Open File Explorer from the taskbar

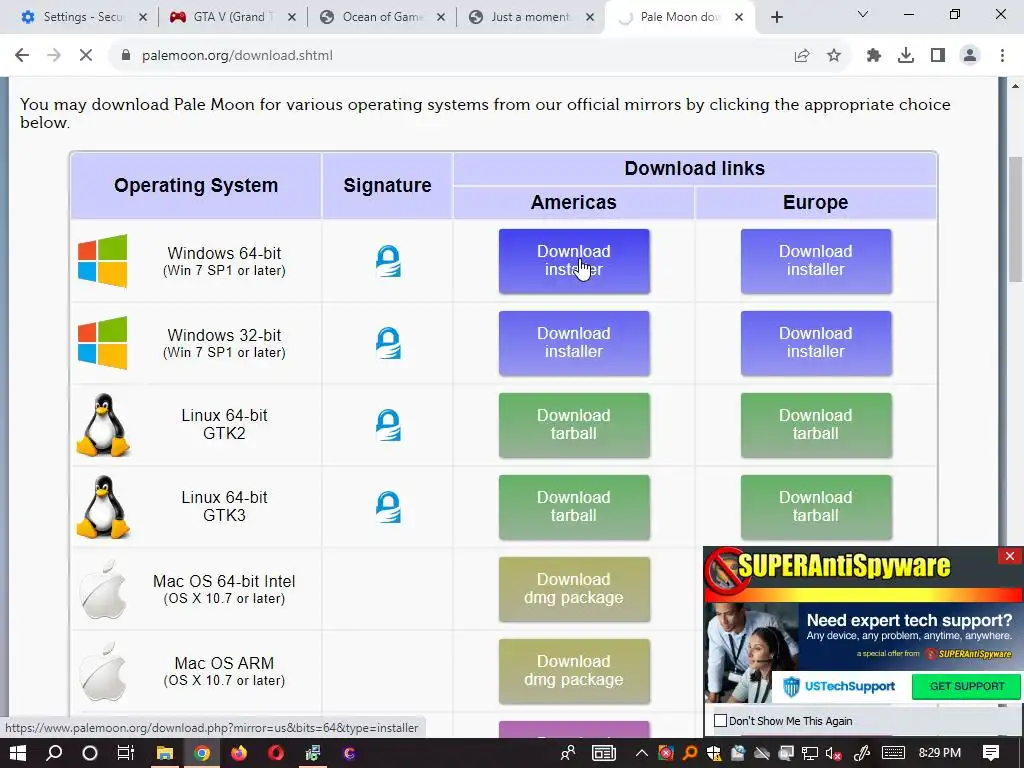(165, 753)
